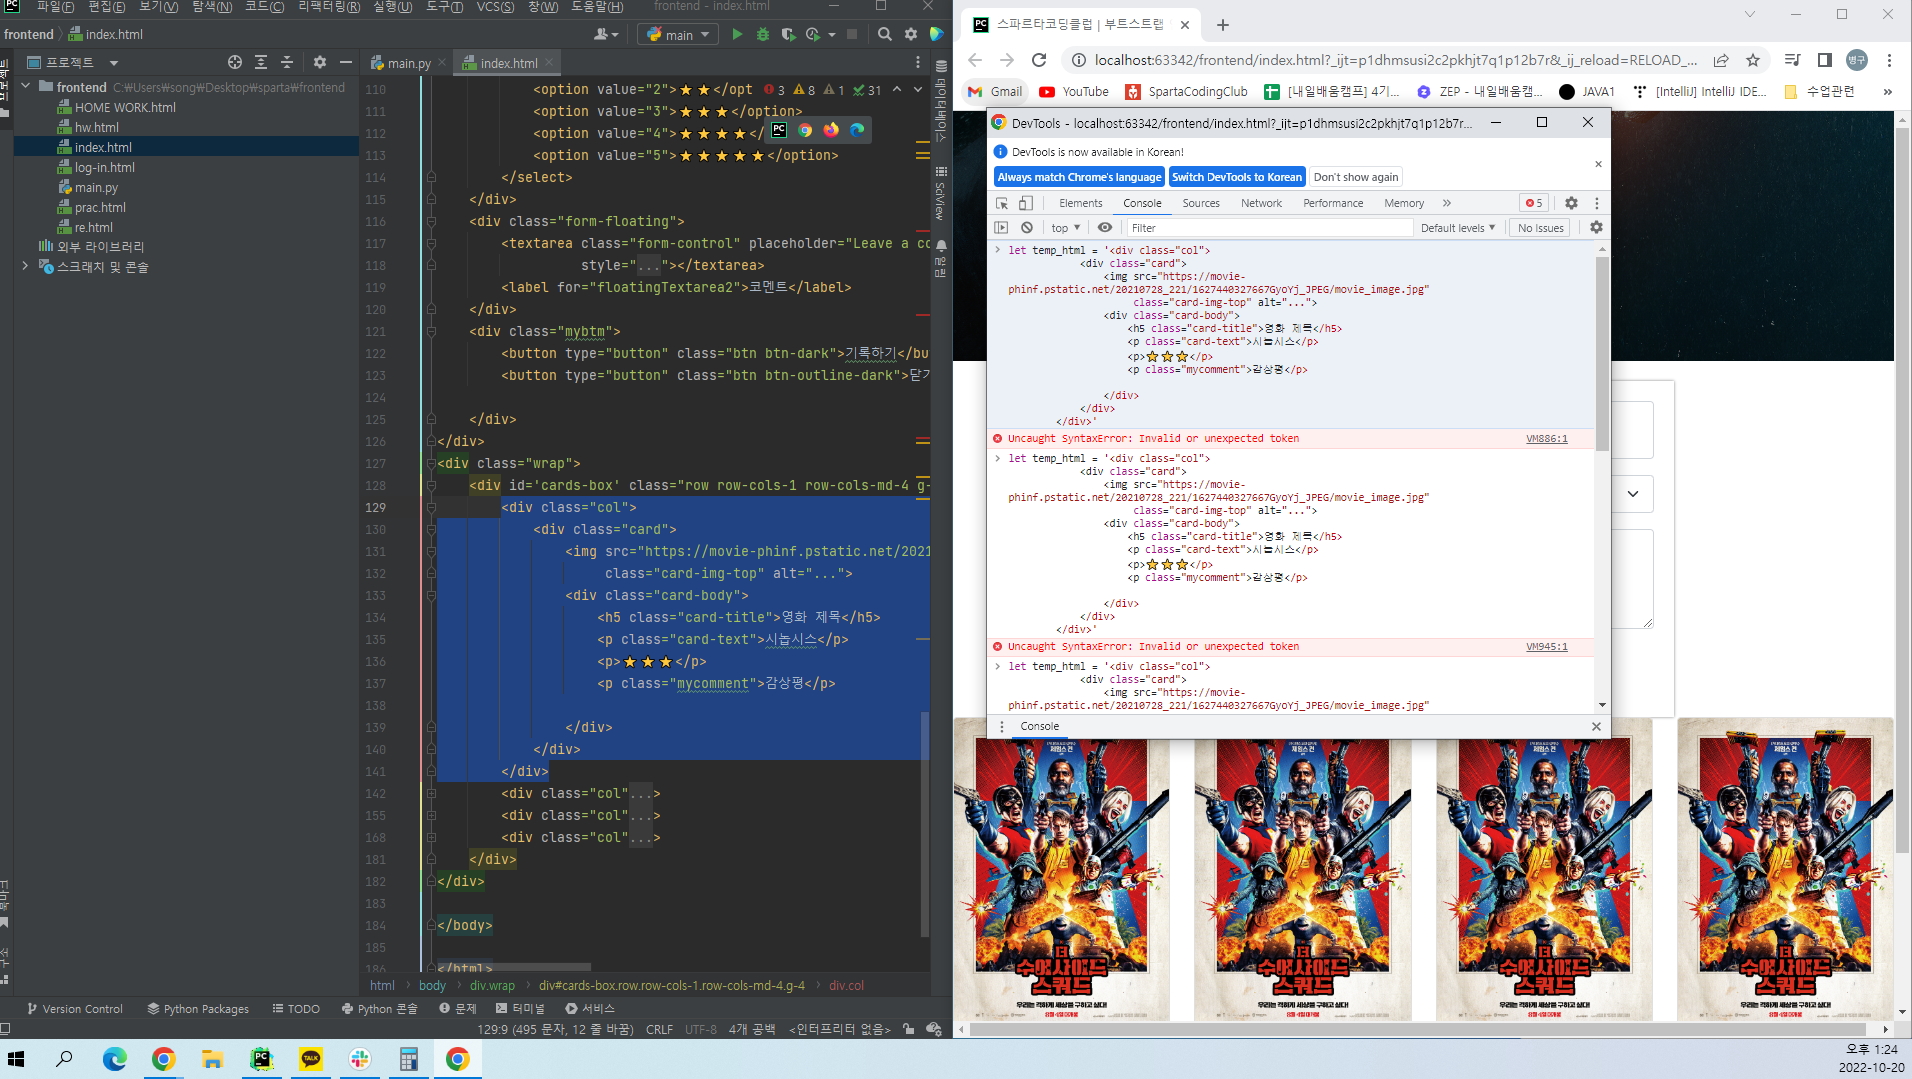1912x1079 pixels.
Task: Go back in Chrome
Action: pyautogui.click(x=975, y=60)
